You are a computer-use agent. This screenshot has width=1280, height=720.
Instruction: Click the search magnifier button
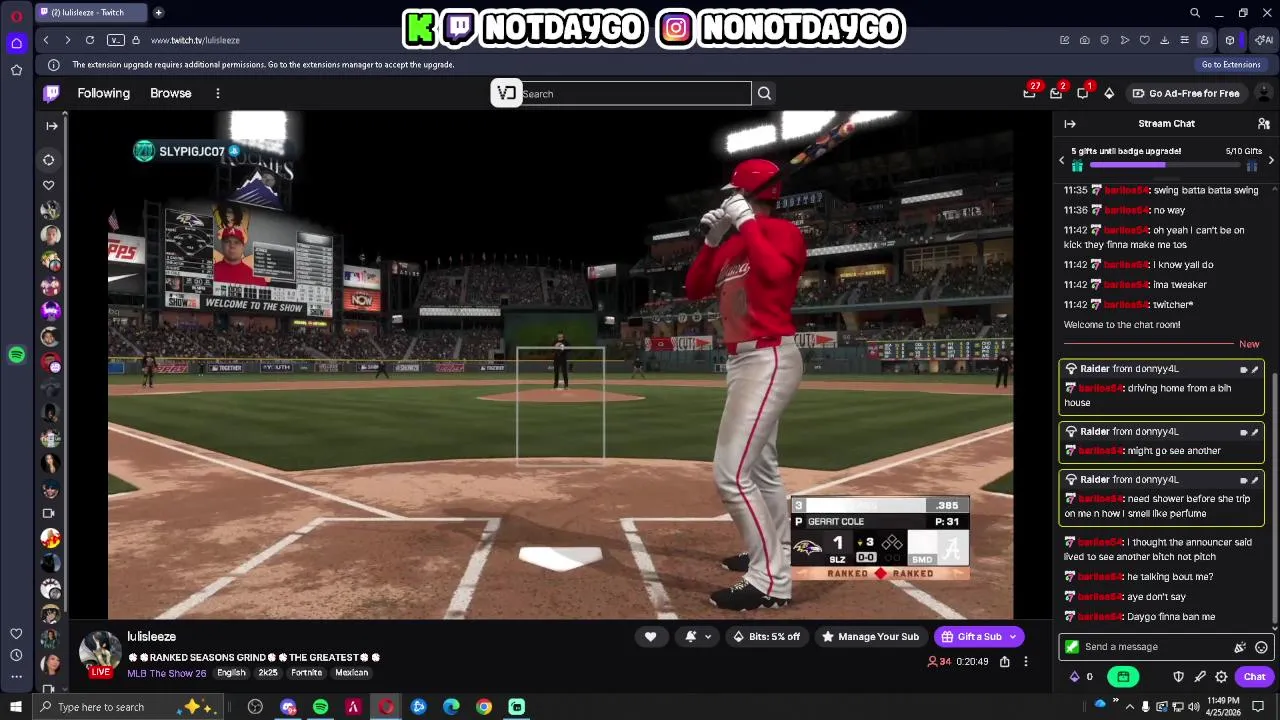click(764, 93)
